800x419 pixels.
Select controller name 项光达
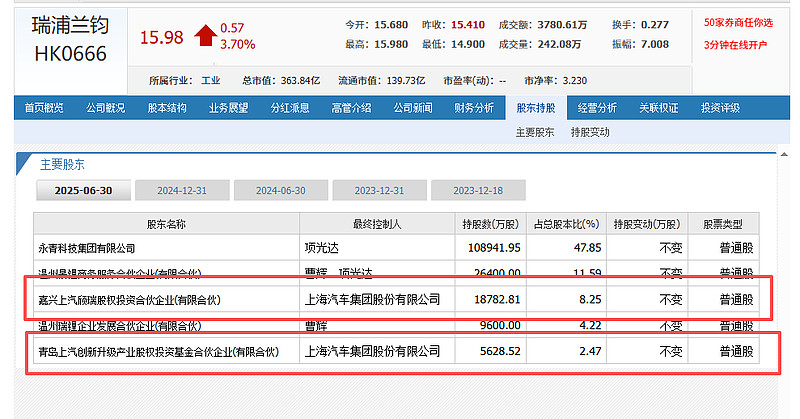tap(321, 248)
